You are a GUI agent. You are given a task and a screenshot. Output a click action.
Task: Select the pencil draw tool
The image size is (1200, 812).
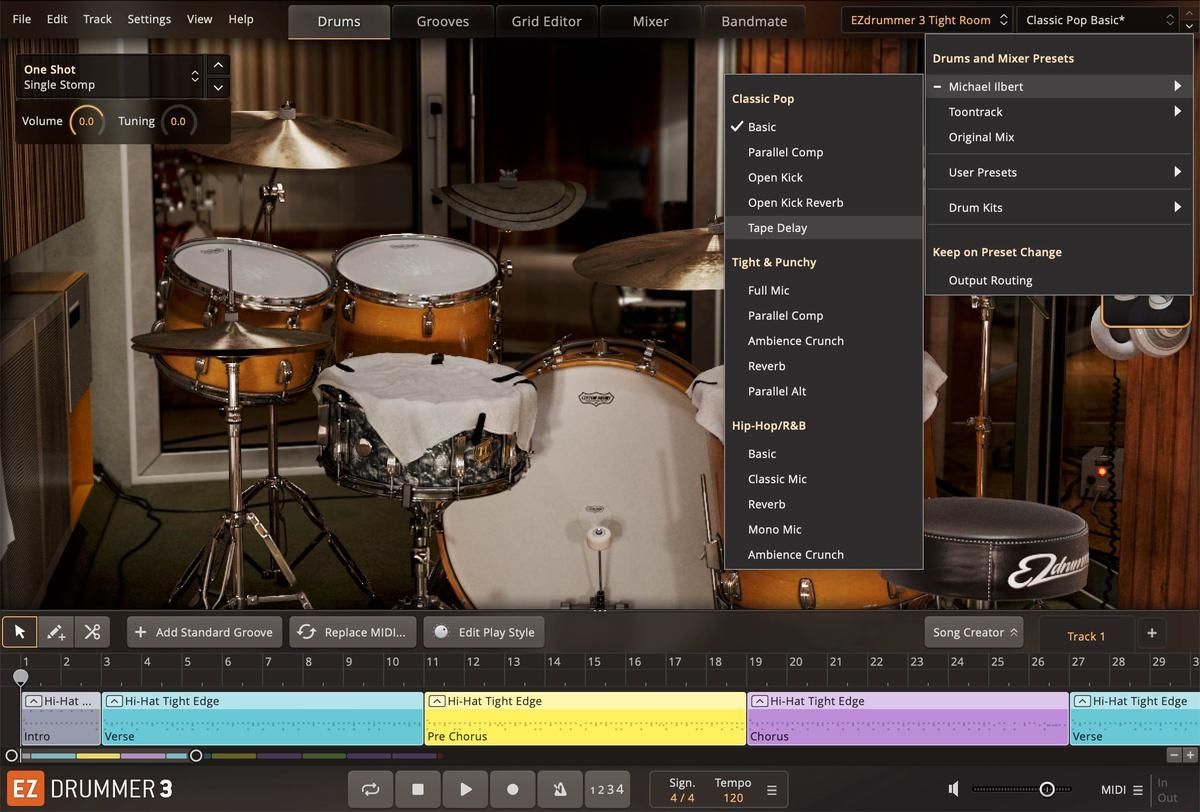click(56, 632)
